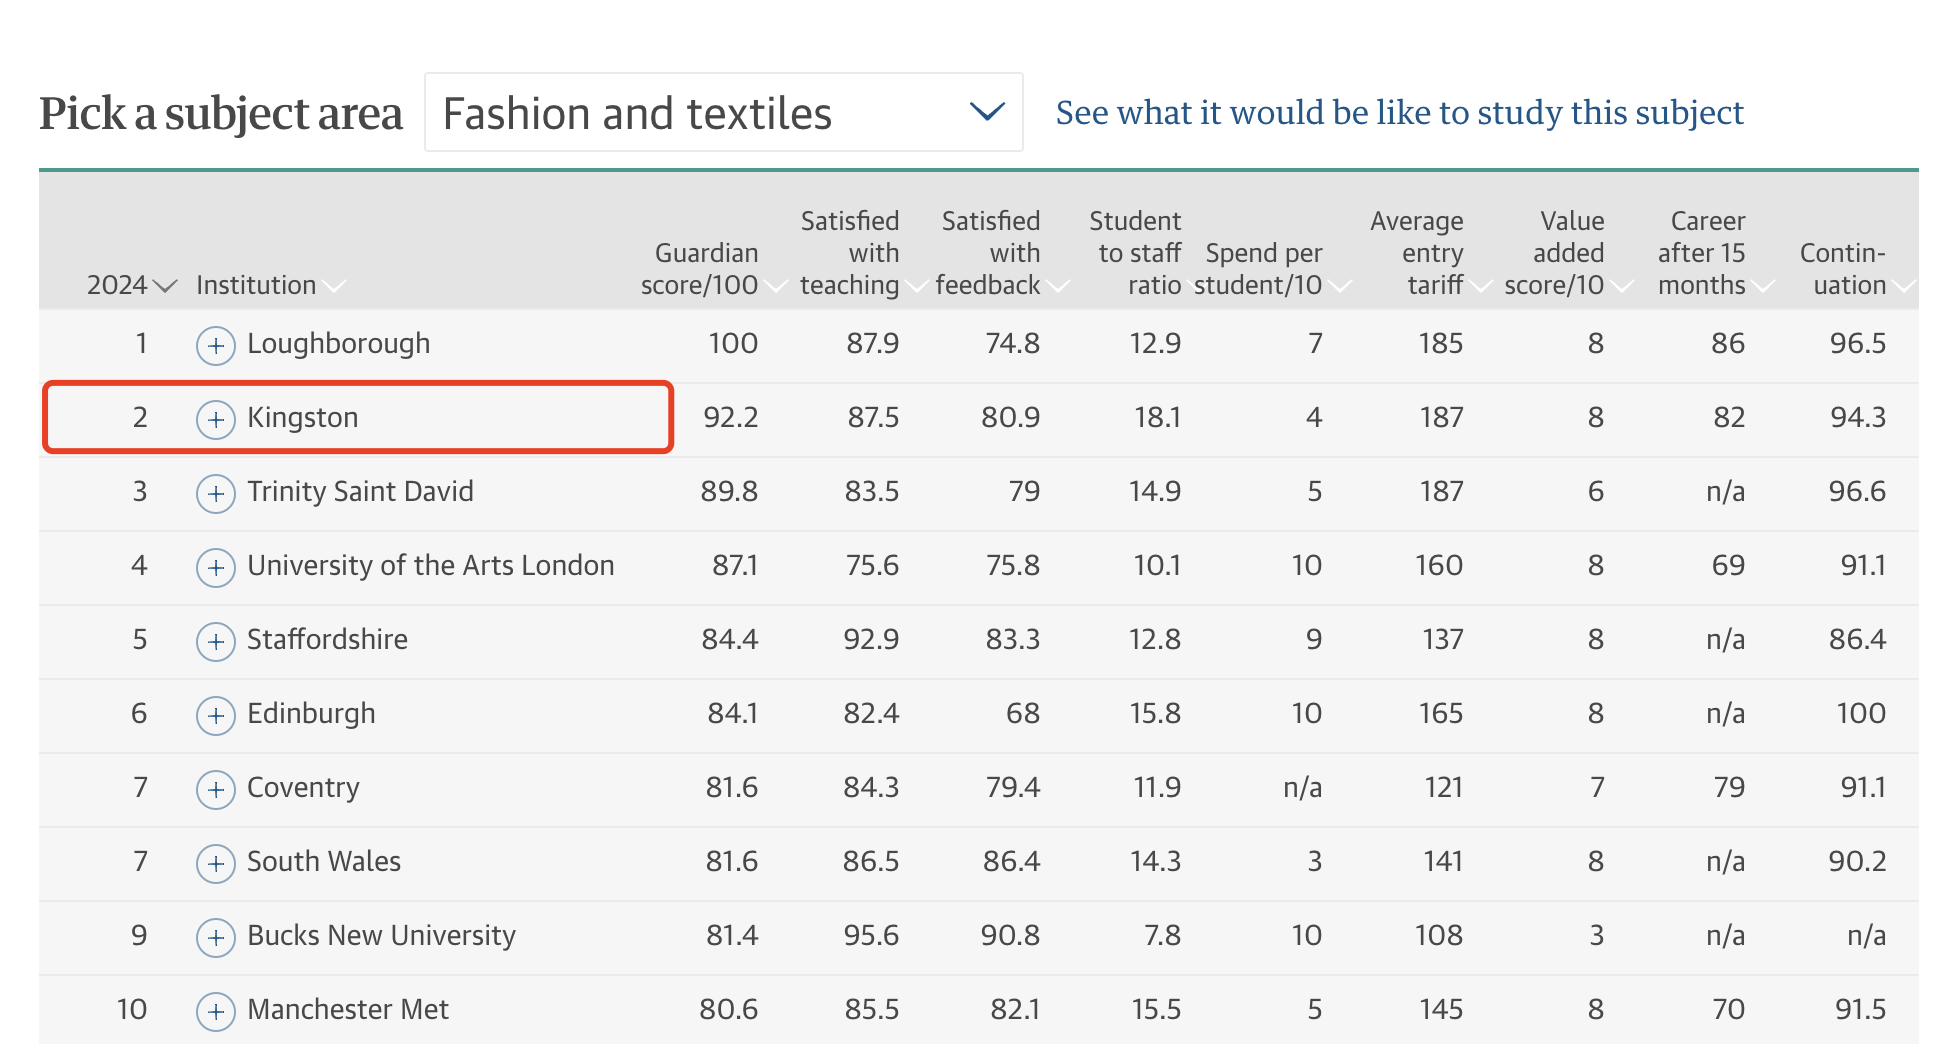The width and height of the screenshot is (1958, 1044).
Task: Click Manchester Met's continuation 91.5
Action: pos(1860,1010)
